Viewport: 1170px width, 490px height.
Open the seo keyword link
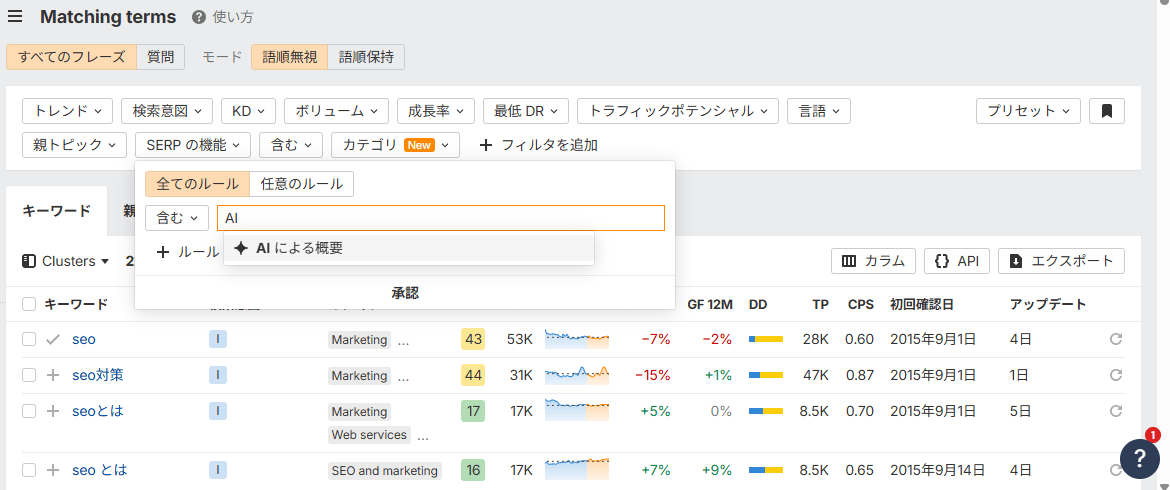(84, 339)
